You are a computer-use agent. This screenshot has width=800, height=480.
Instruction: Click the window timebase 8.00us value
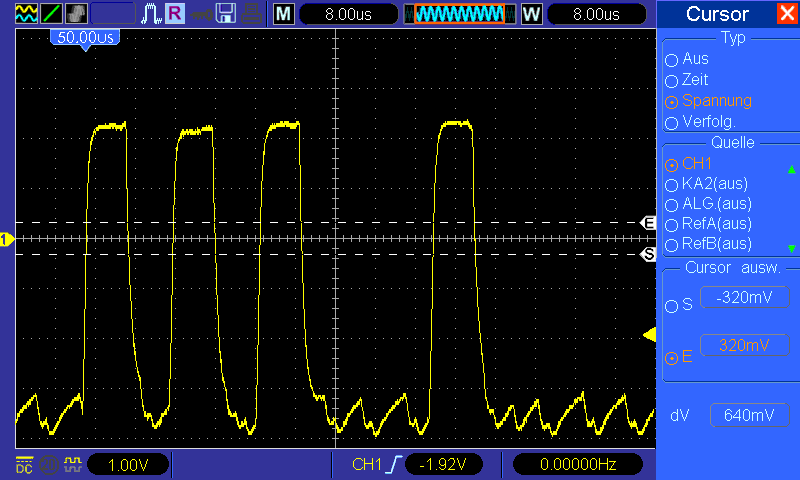coord(596,14)
